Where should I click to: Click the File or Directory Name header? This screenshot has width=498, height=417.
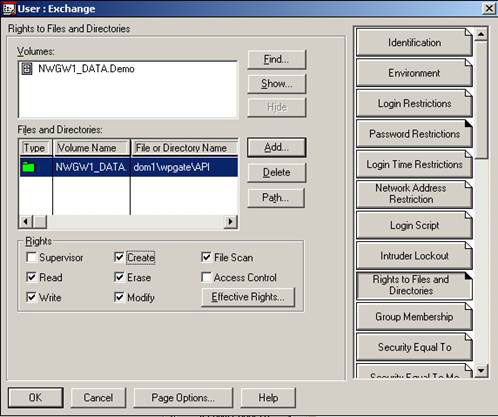(x=184, y=148)
